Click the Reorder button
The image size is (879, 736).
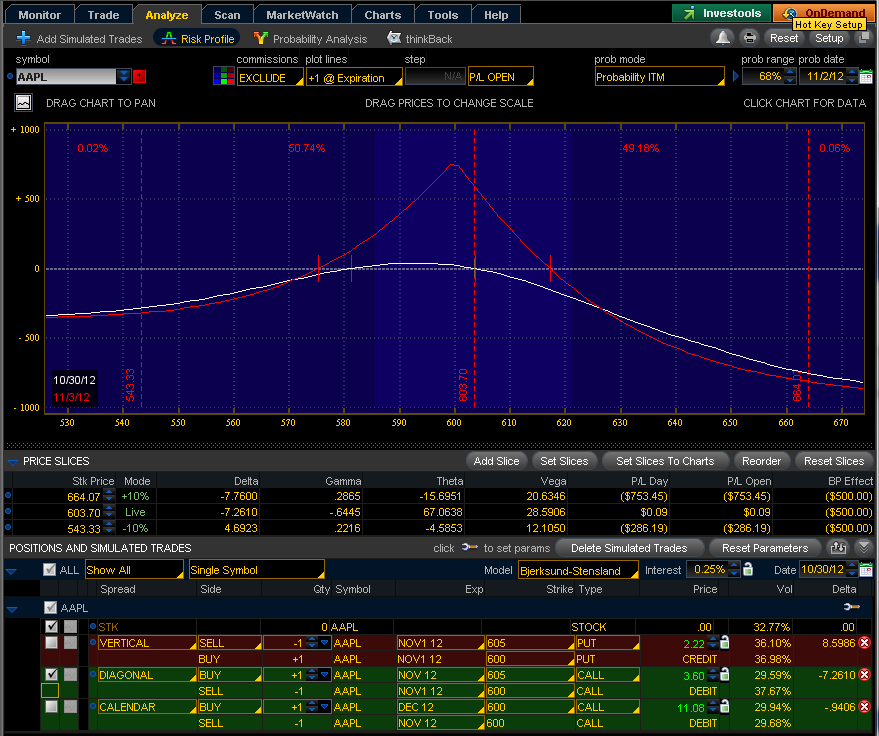coord(761,461)
